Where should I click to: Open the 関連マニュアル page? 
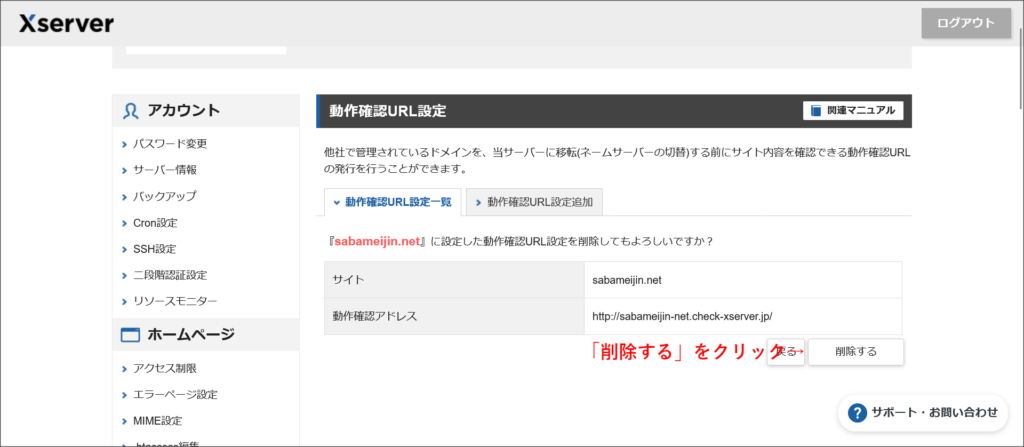[x=853, y=111]
